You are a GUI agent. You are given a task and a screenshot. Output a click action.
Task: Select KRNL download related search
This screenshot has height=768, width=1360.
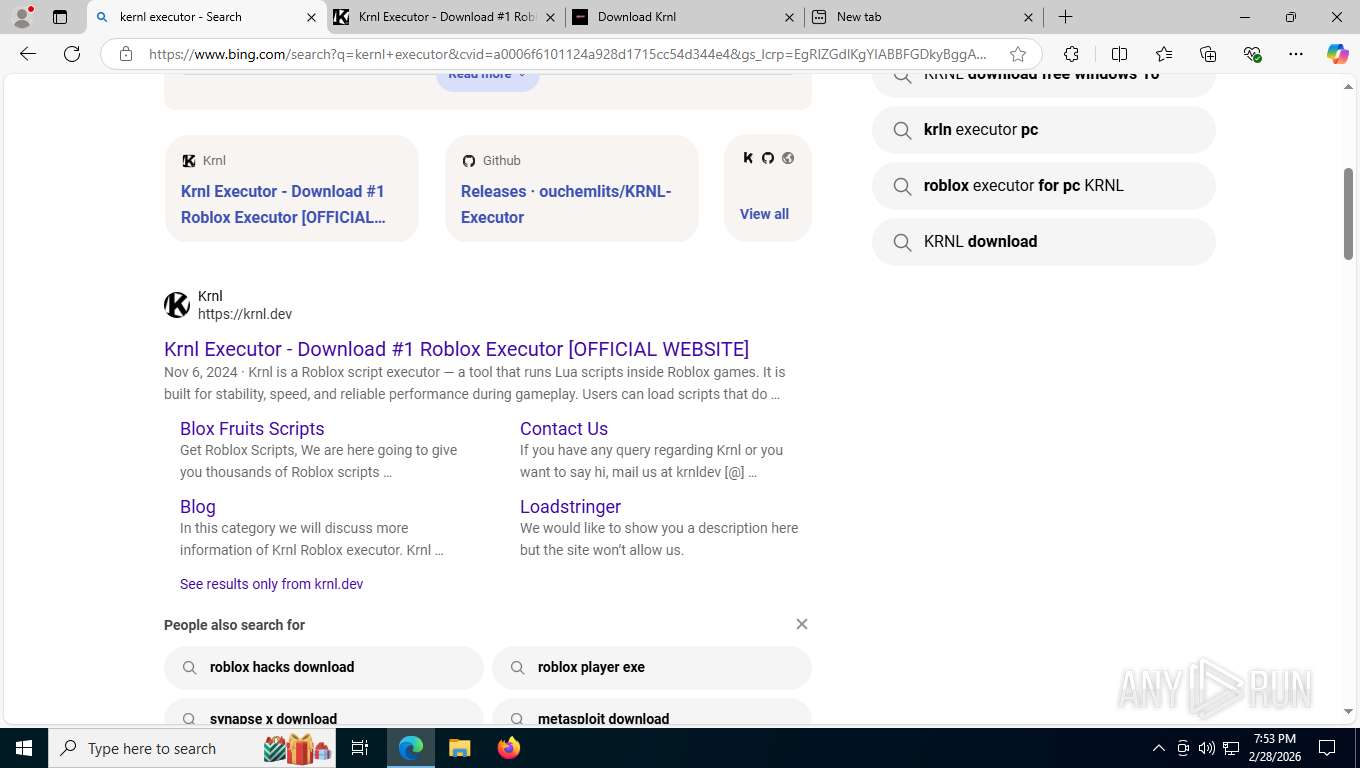1044,242
